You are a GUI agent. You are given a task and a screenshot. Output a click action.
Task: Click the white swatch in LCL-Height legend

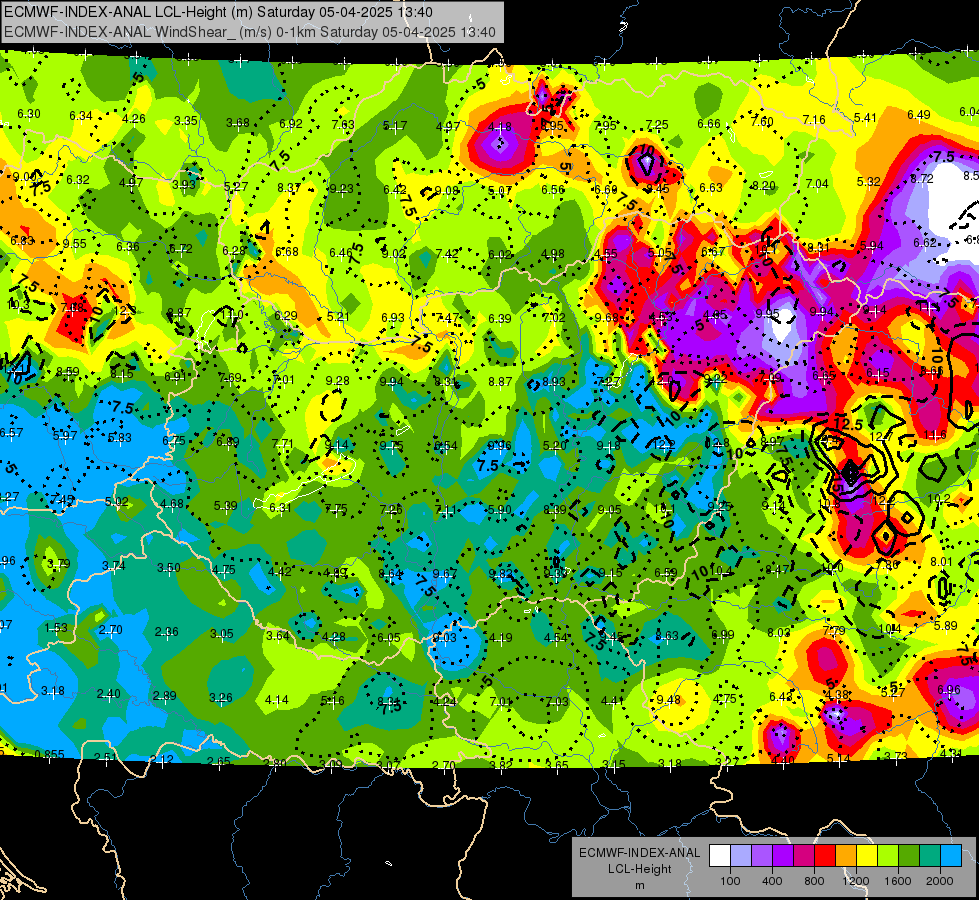[720, 856]
